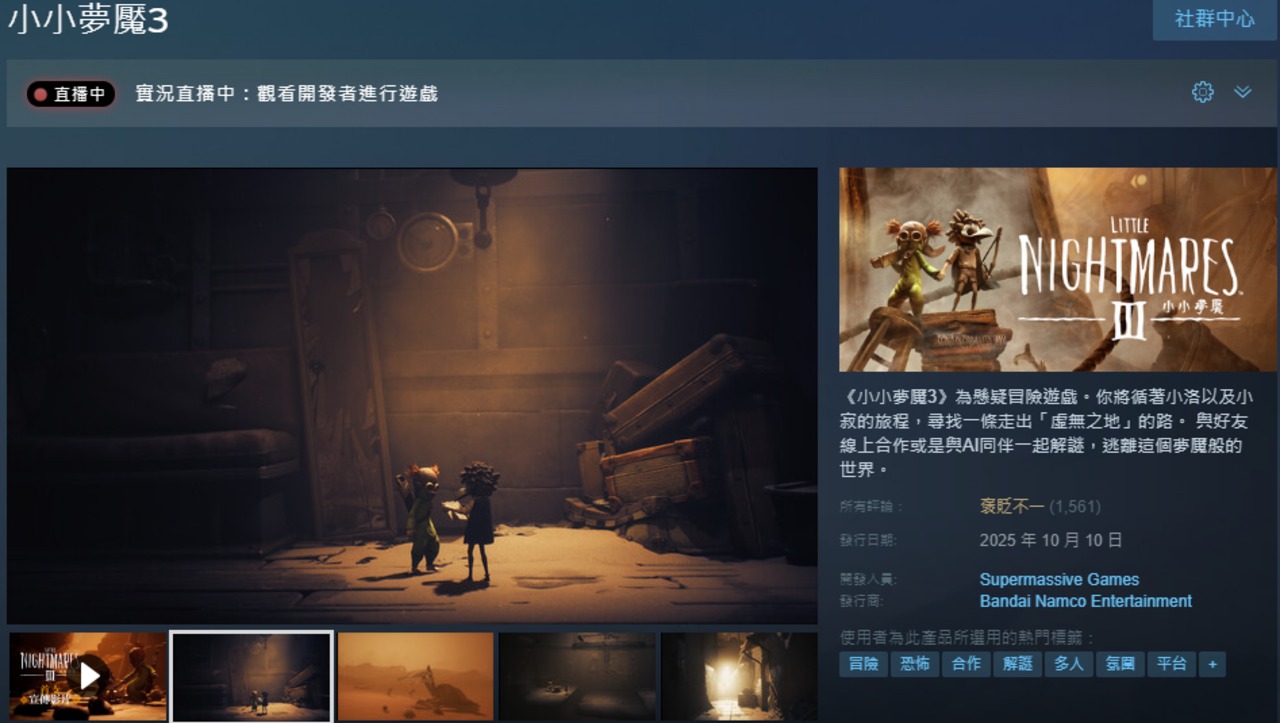This screenshot has width=1280, height=723.
Task: Click the plus button to add tags
Action: click(x=1212, y=664)
